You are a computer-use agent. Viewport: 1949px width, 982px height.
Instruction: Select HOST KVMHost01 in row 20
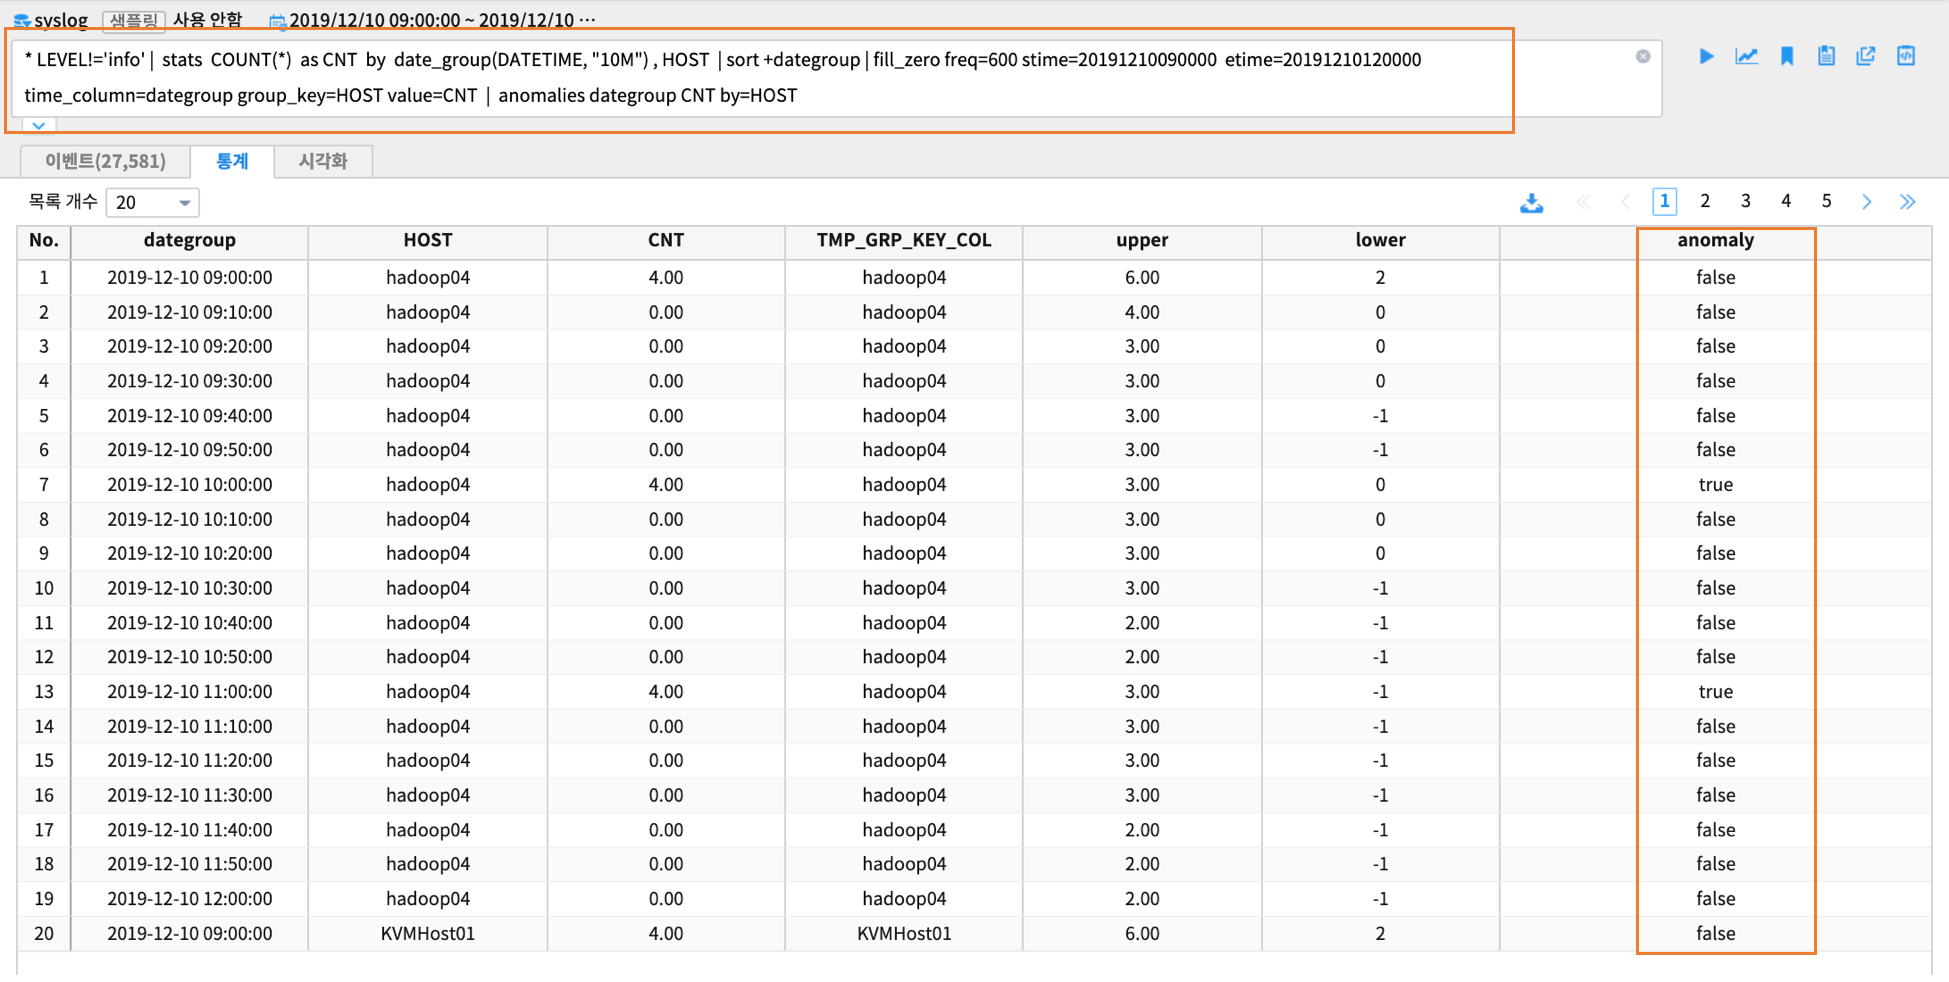(x=428, y=933)
